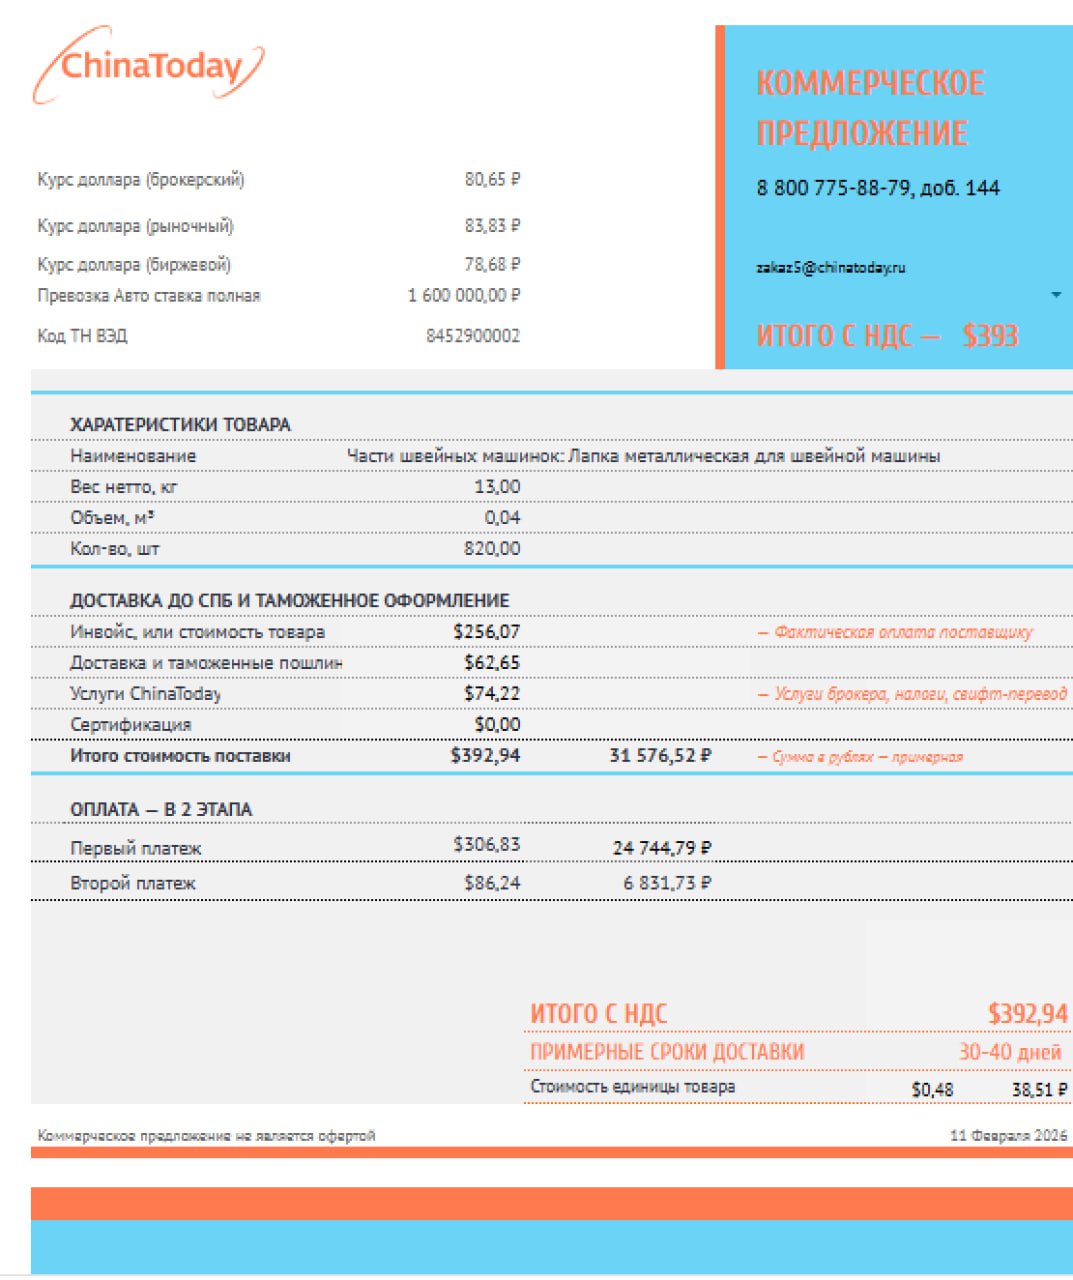This screenshot has height=1280, width=1073.
Task: Select the Коммерческое предложение heading
Action: (x=870, y=108)
